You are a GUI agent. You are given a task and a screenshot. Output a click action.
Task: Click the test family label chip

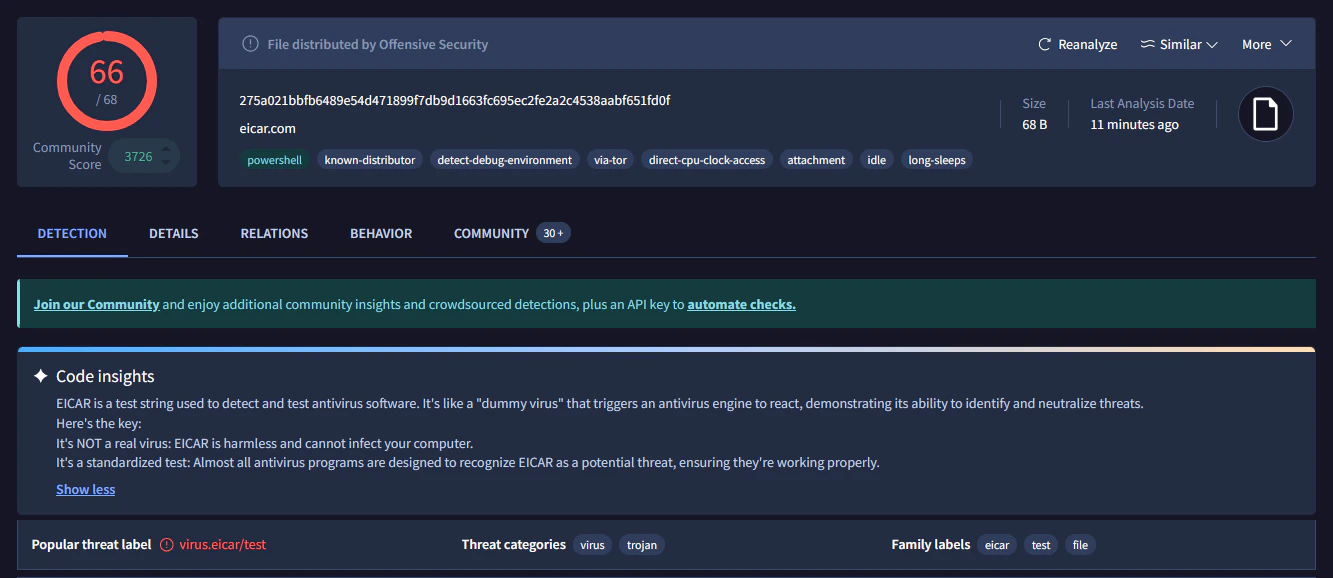coord(1041,545)
